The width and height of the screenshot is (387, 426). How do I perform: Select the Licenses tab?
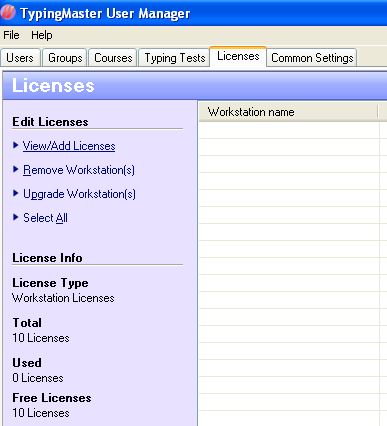click(238, 56)
